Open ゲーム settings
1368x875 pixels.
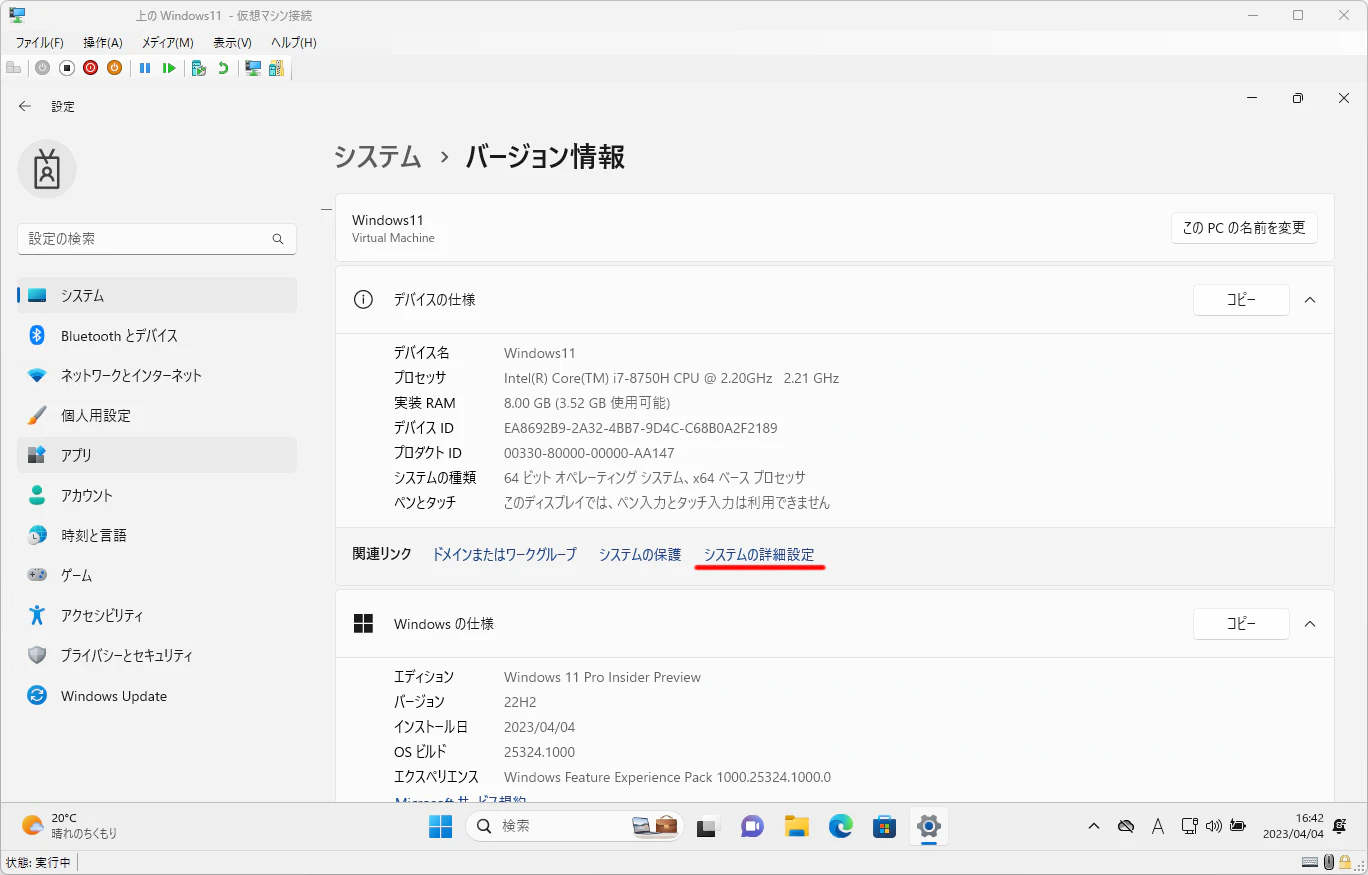(157, 575)
